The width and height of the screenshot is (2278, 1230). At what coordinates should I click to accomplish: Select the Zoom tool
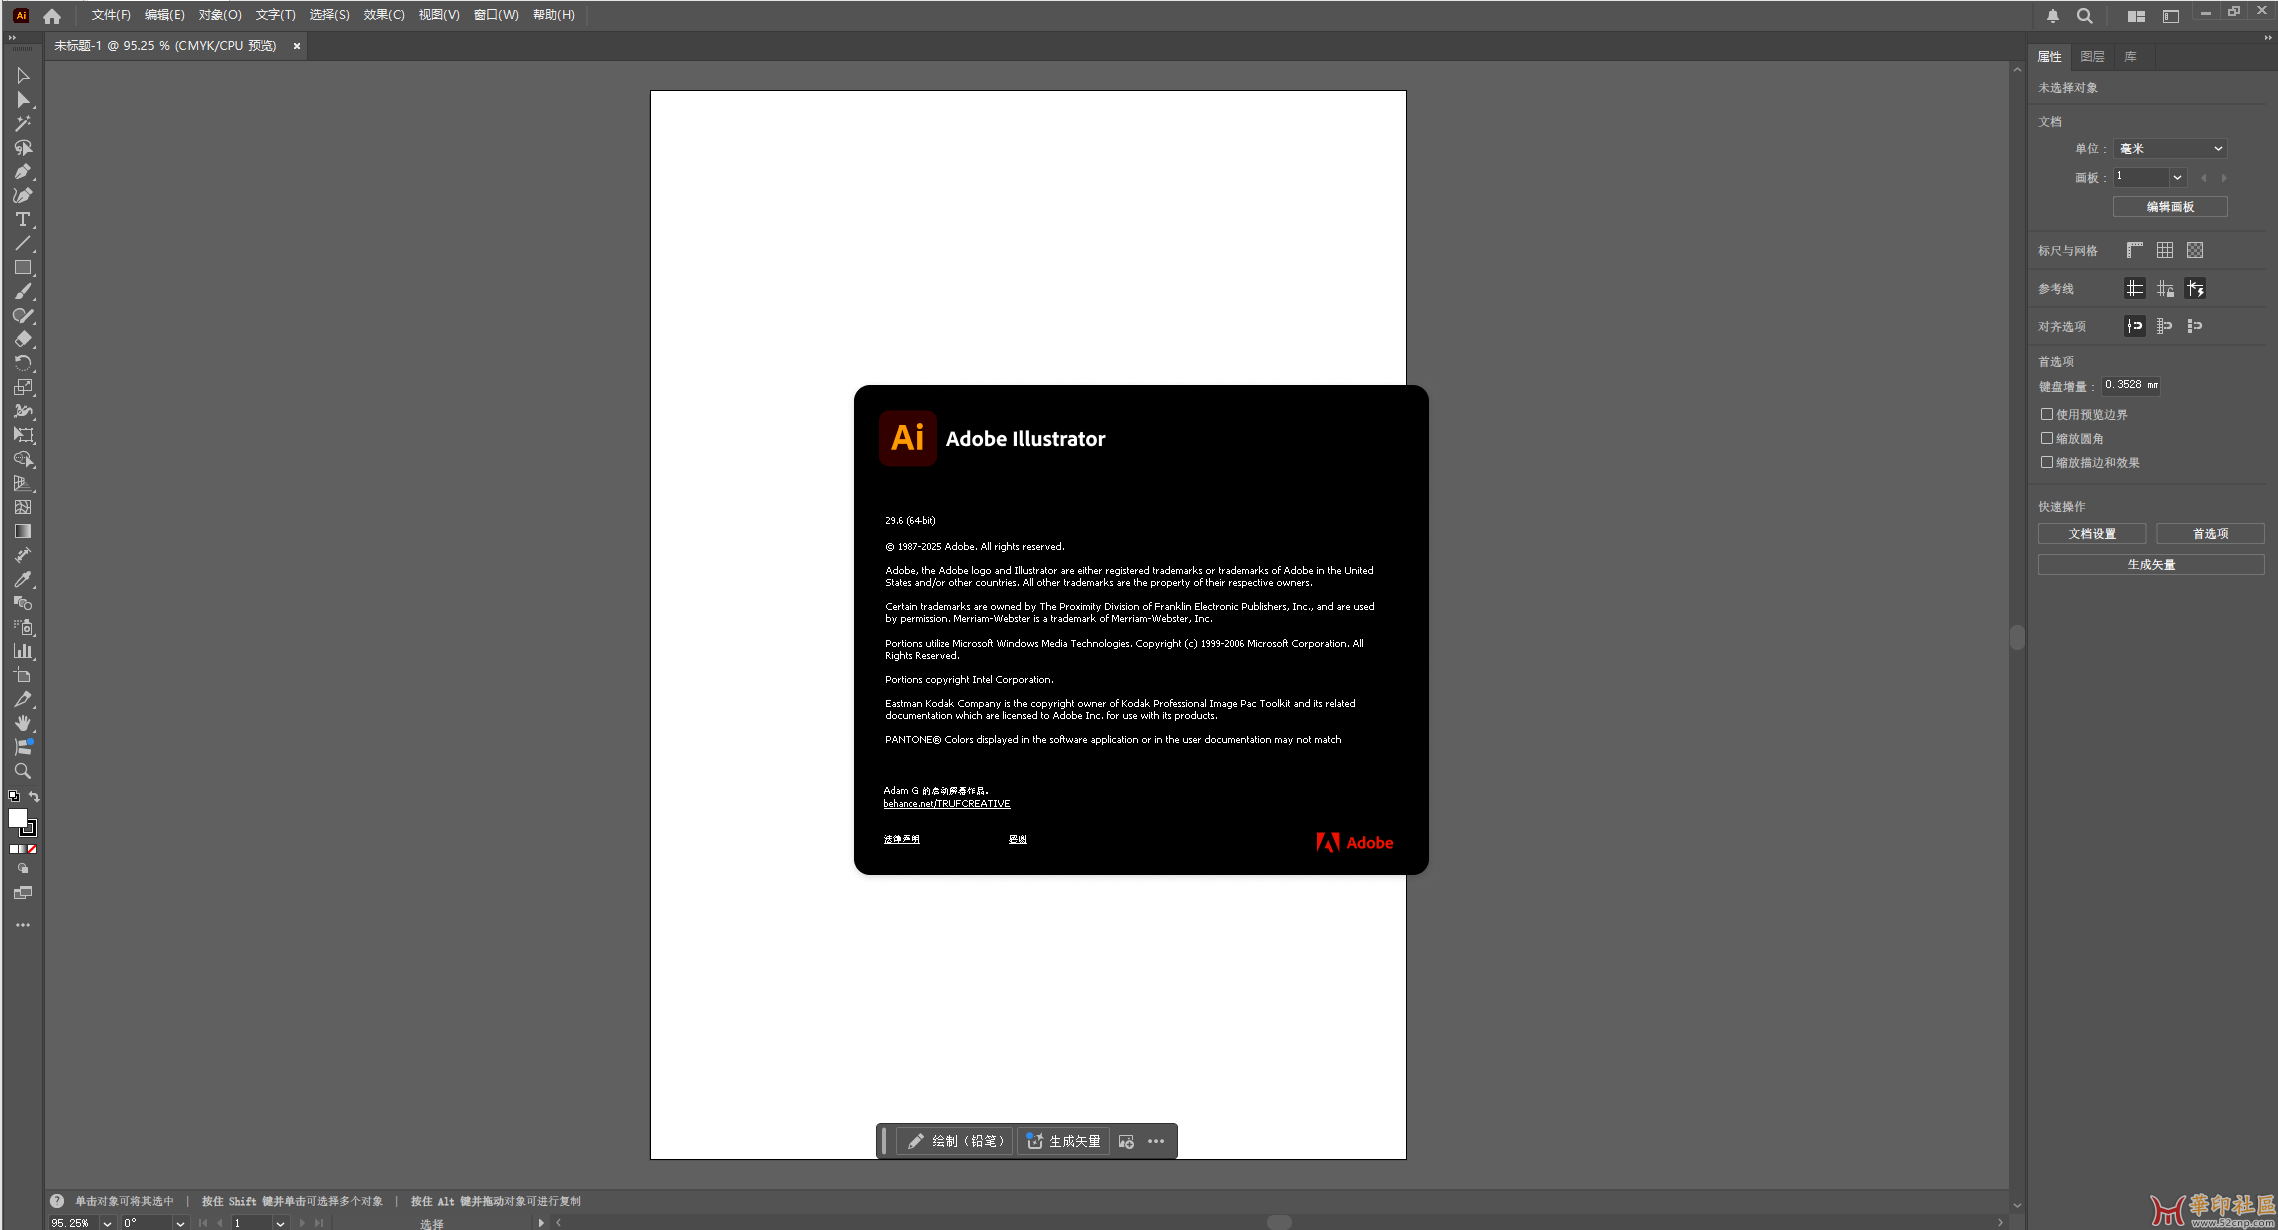tap(23, 772)
